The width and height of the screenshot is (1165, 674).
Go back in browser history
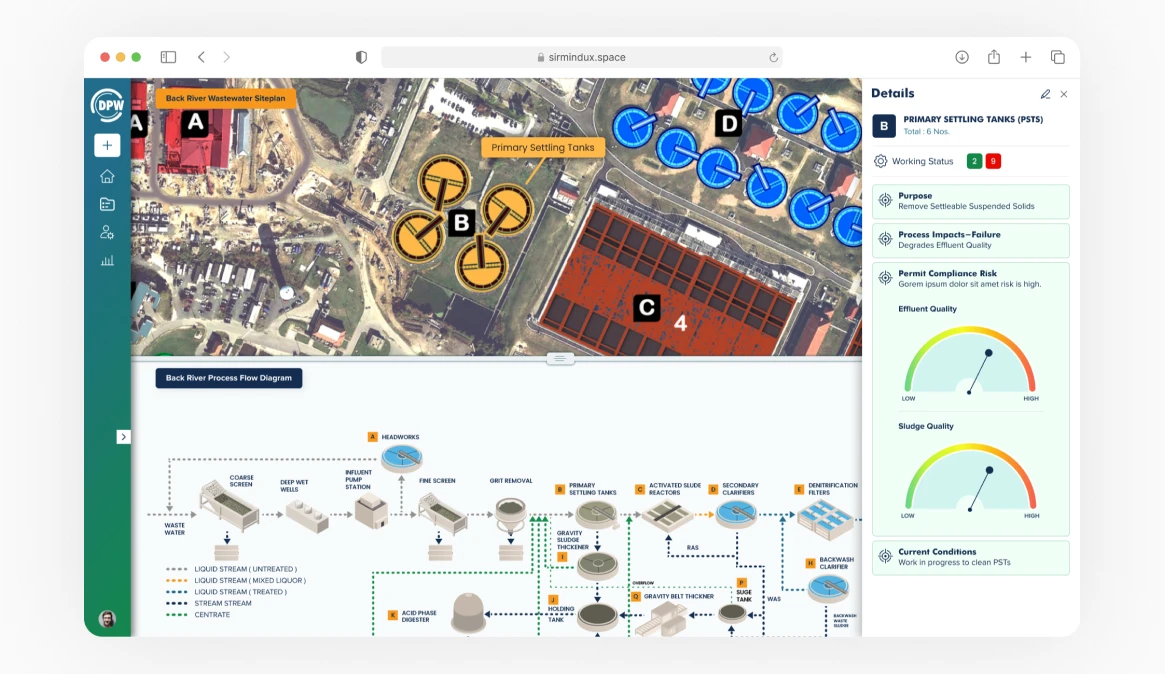coord(201,57)
